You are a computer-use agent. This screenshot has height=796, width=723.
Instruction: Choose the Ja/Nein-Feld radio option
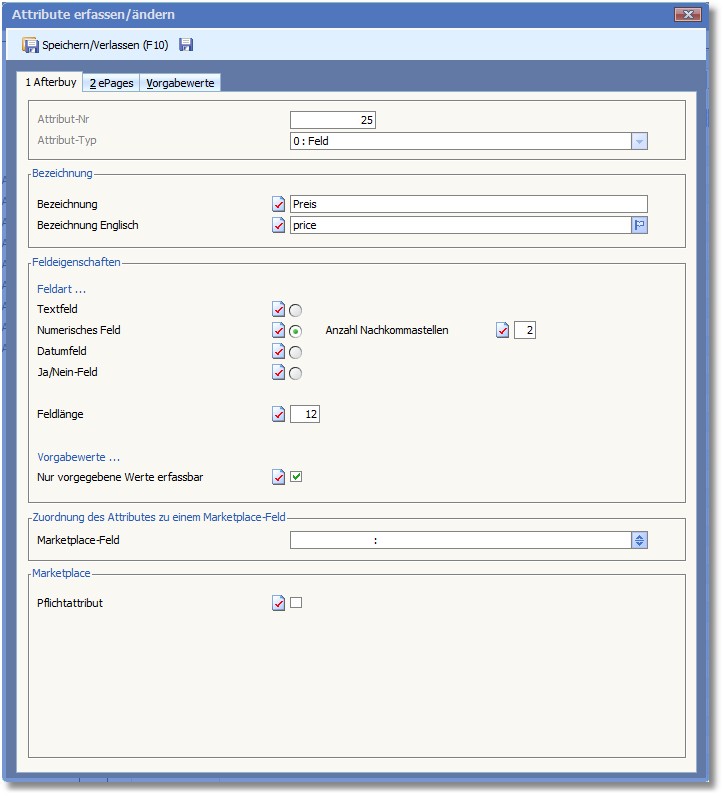coord(296,373)
